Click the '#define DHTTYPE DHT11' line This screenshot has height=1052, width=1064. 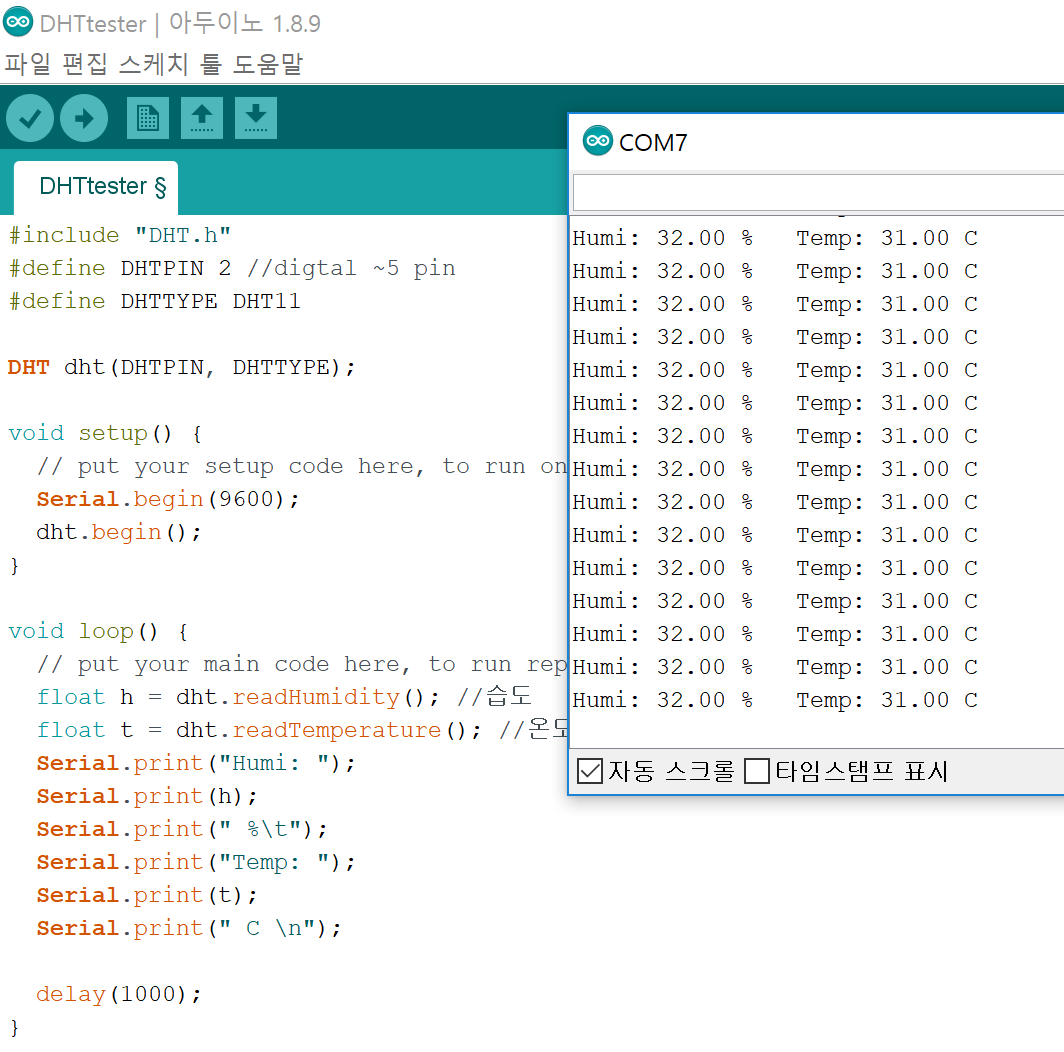pos(154,301)
